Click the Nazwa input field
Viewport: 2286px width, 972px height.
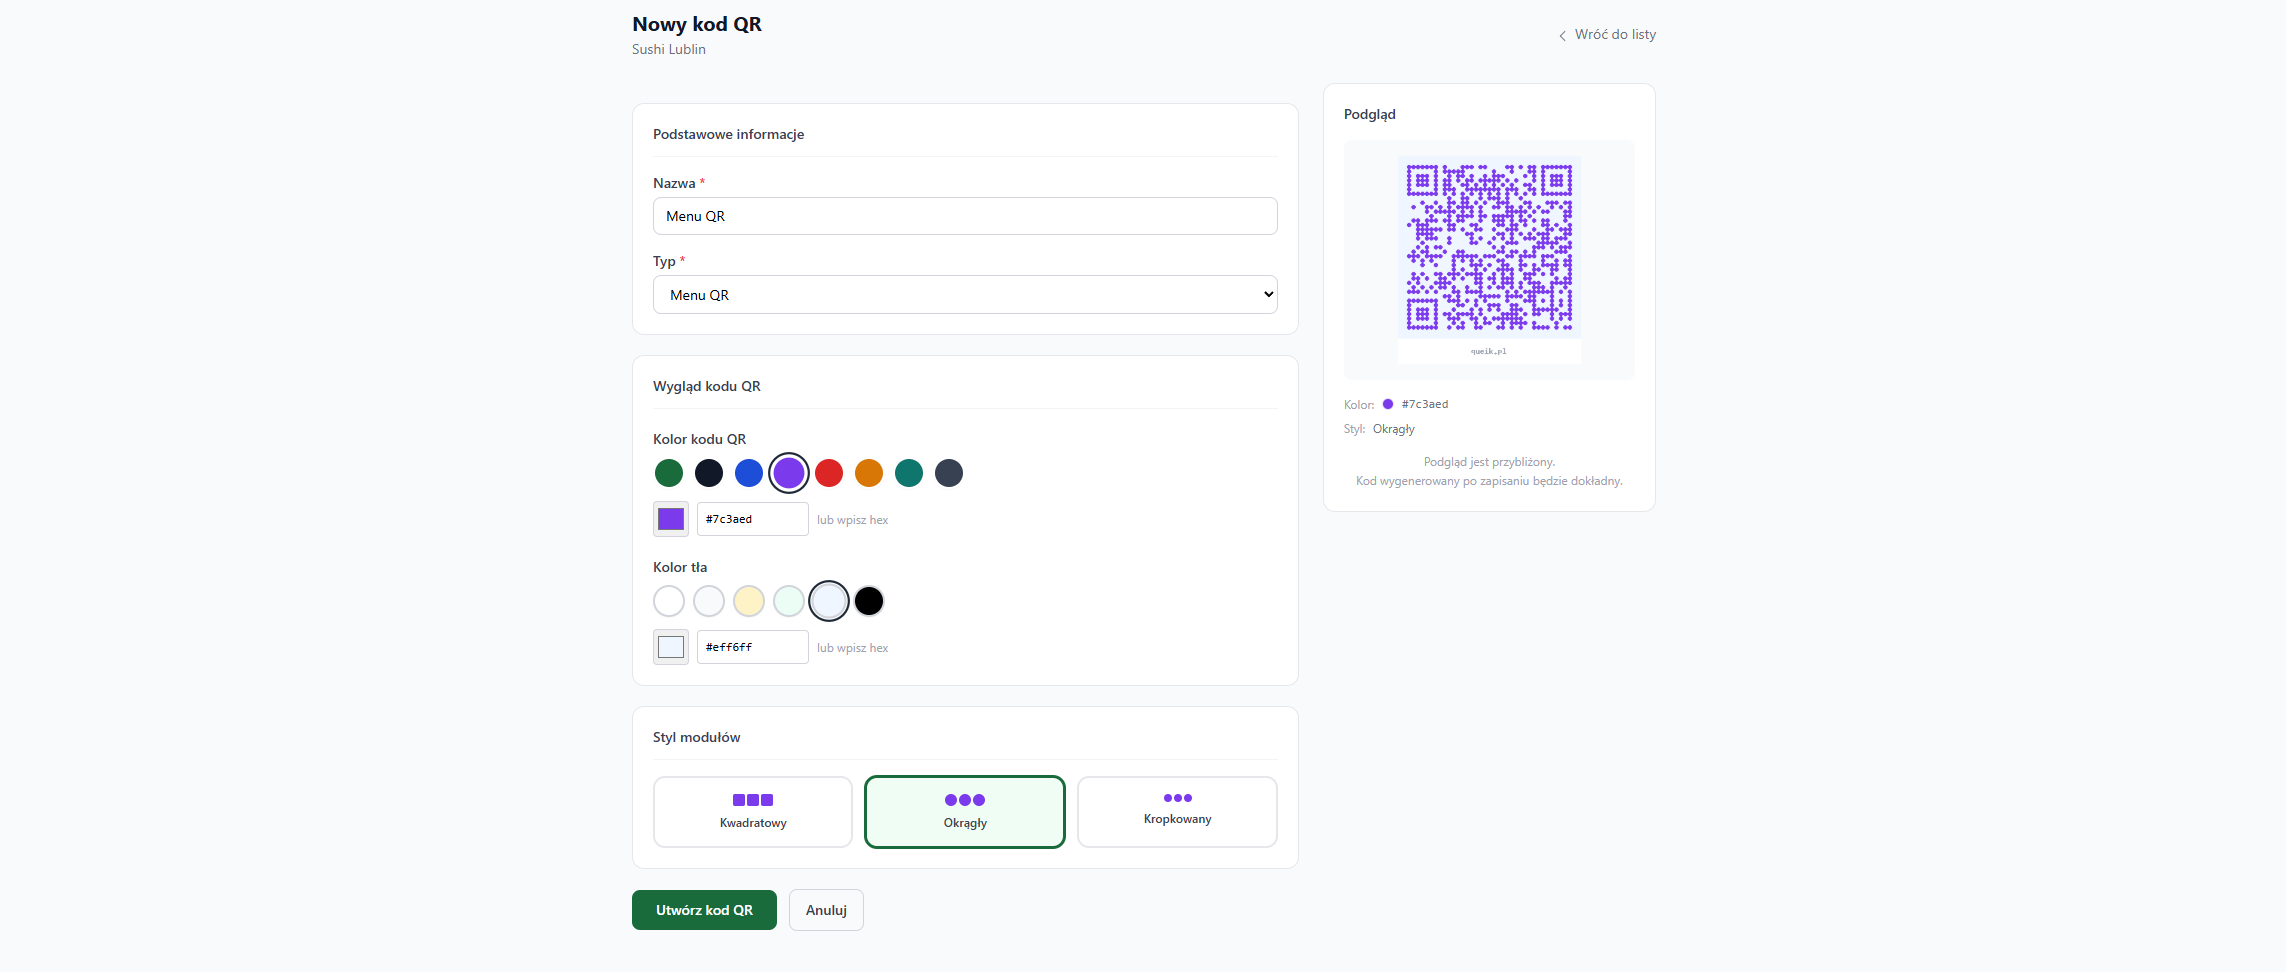[965, 216]
